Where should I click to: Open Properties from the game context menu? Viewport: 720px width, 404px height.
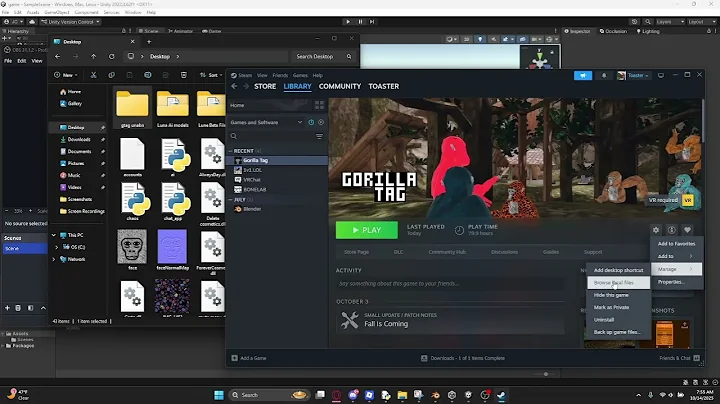tap(676, 282)
